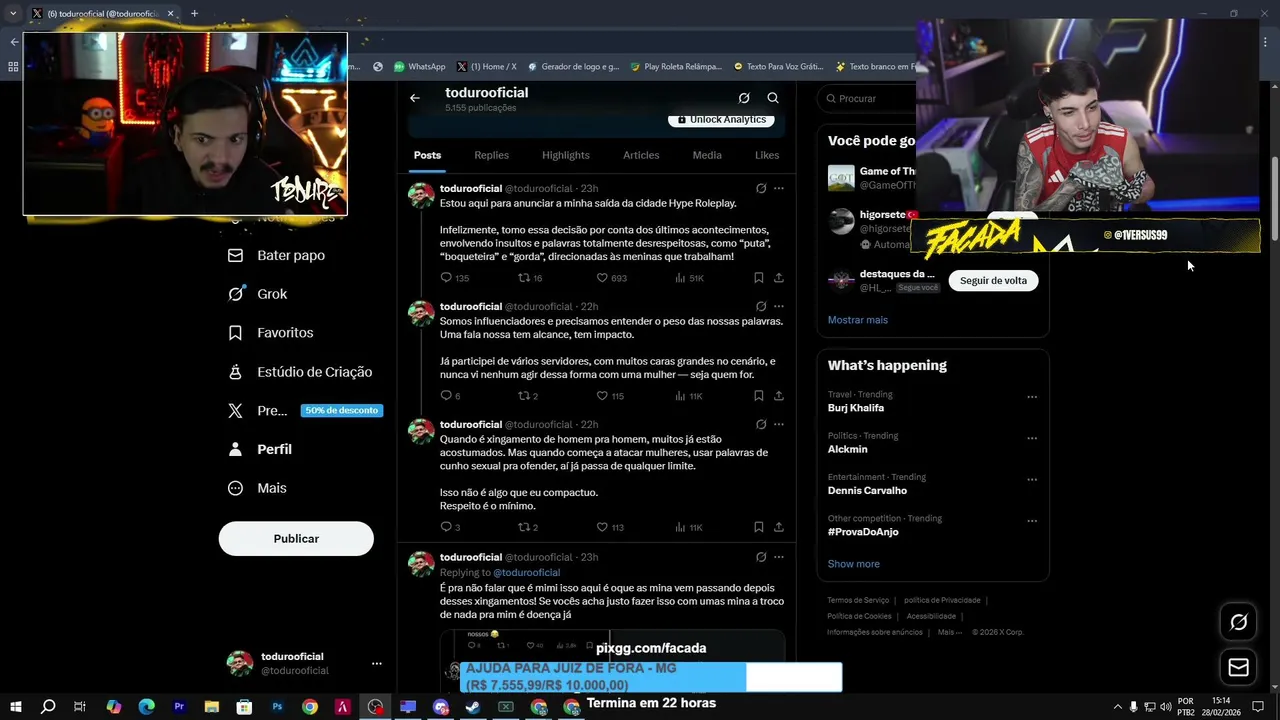This screenshot has height=720, width=1280.
Task: Open Grok icon in profile header
Action: coord(744,98)
